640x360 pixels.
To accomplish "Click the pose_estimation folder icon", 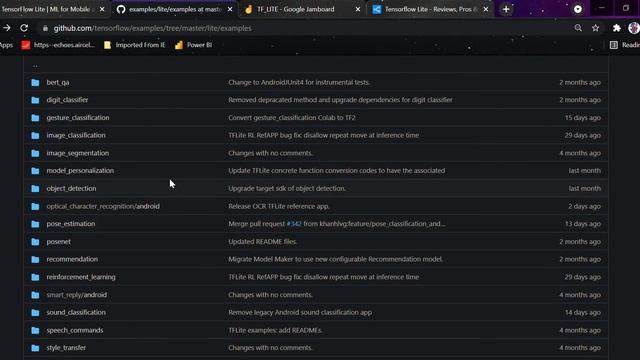I will 36,224.
